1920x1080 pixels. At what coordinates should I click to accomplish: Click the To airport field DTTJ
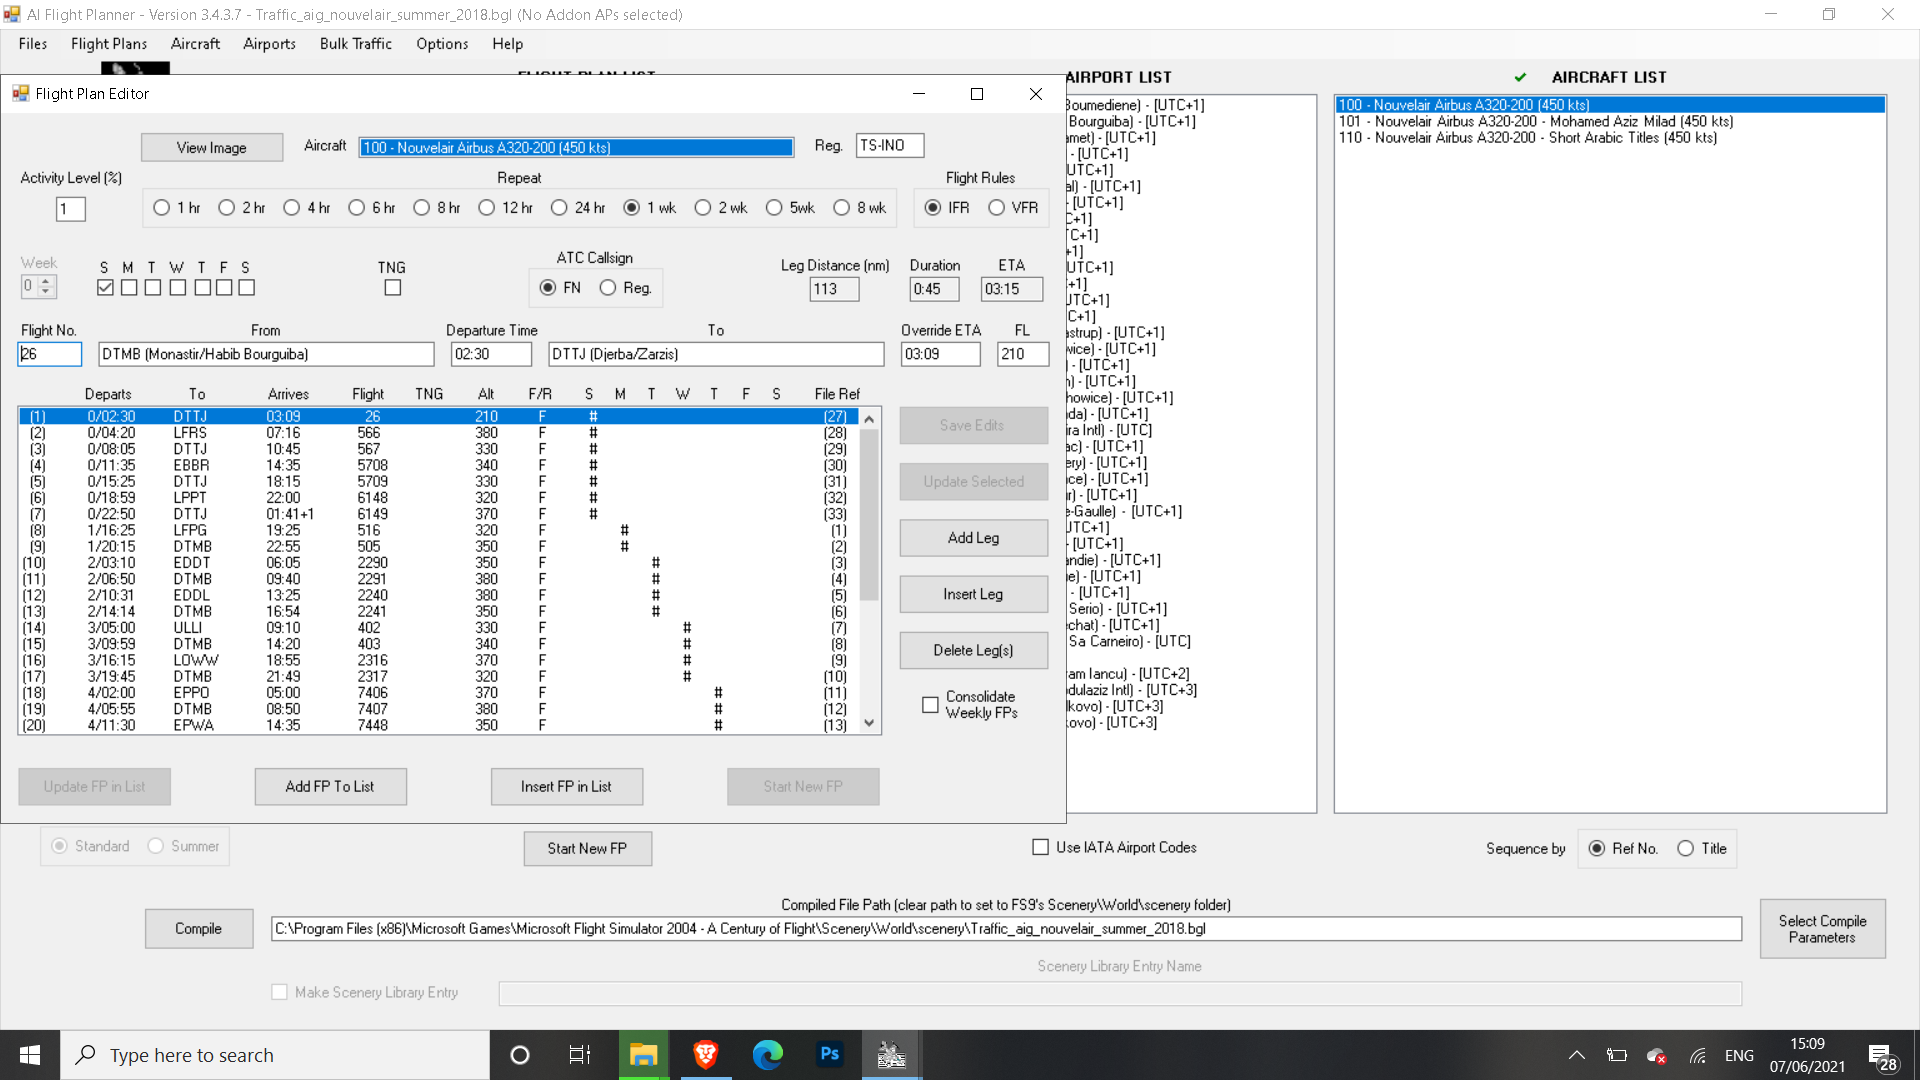(x=716, y=354)
